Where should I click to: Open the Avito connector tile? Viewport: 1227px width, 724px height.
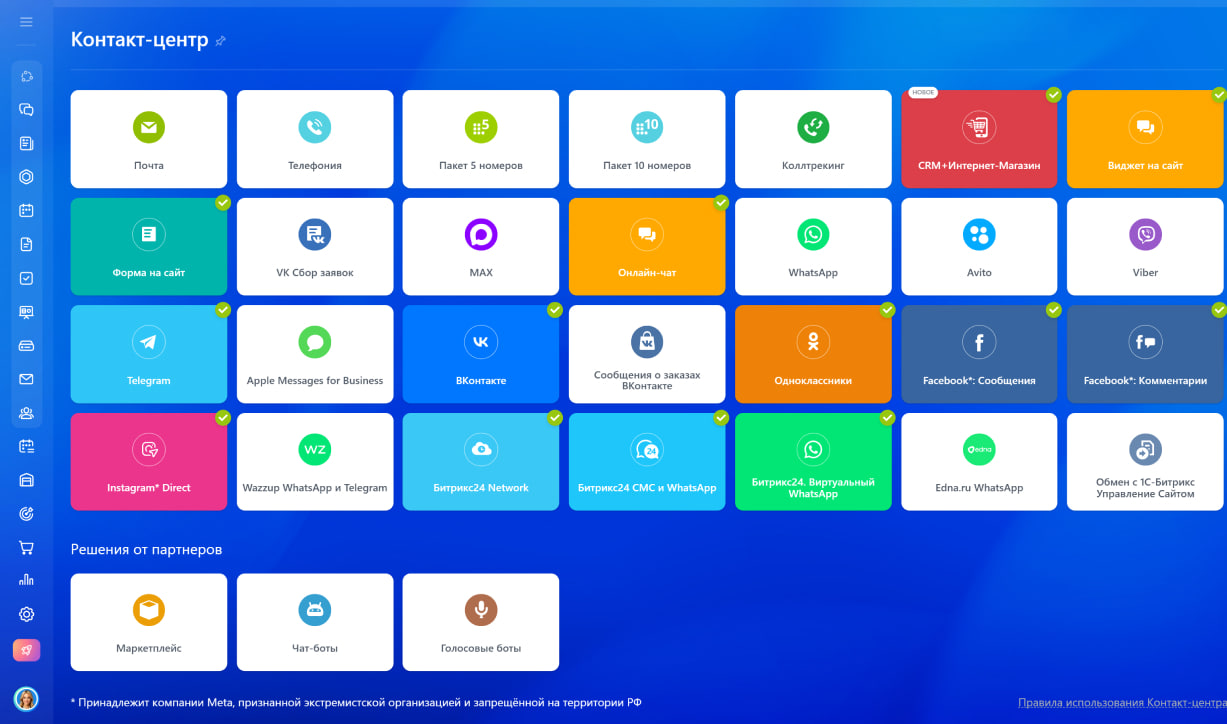tap(979, 246)
